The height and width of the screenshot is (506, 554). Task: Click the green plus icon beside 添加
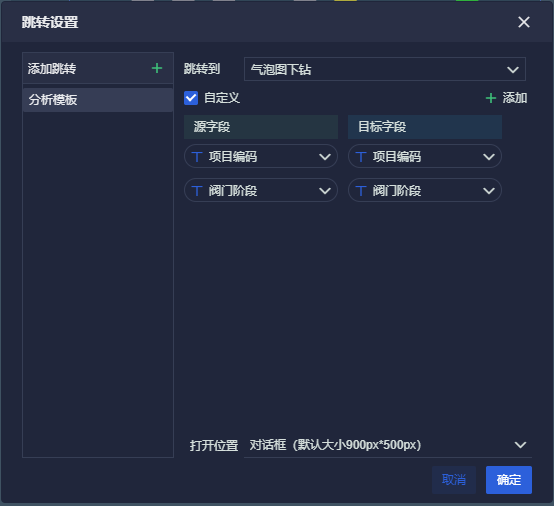[491, 98]
